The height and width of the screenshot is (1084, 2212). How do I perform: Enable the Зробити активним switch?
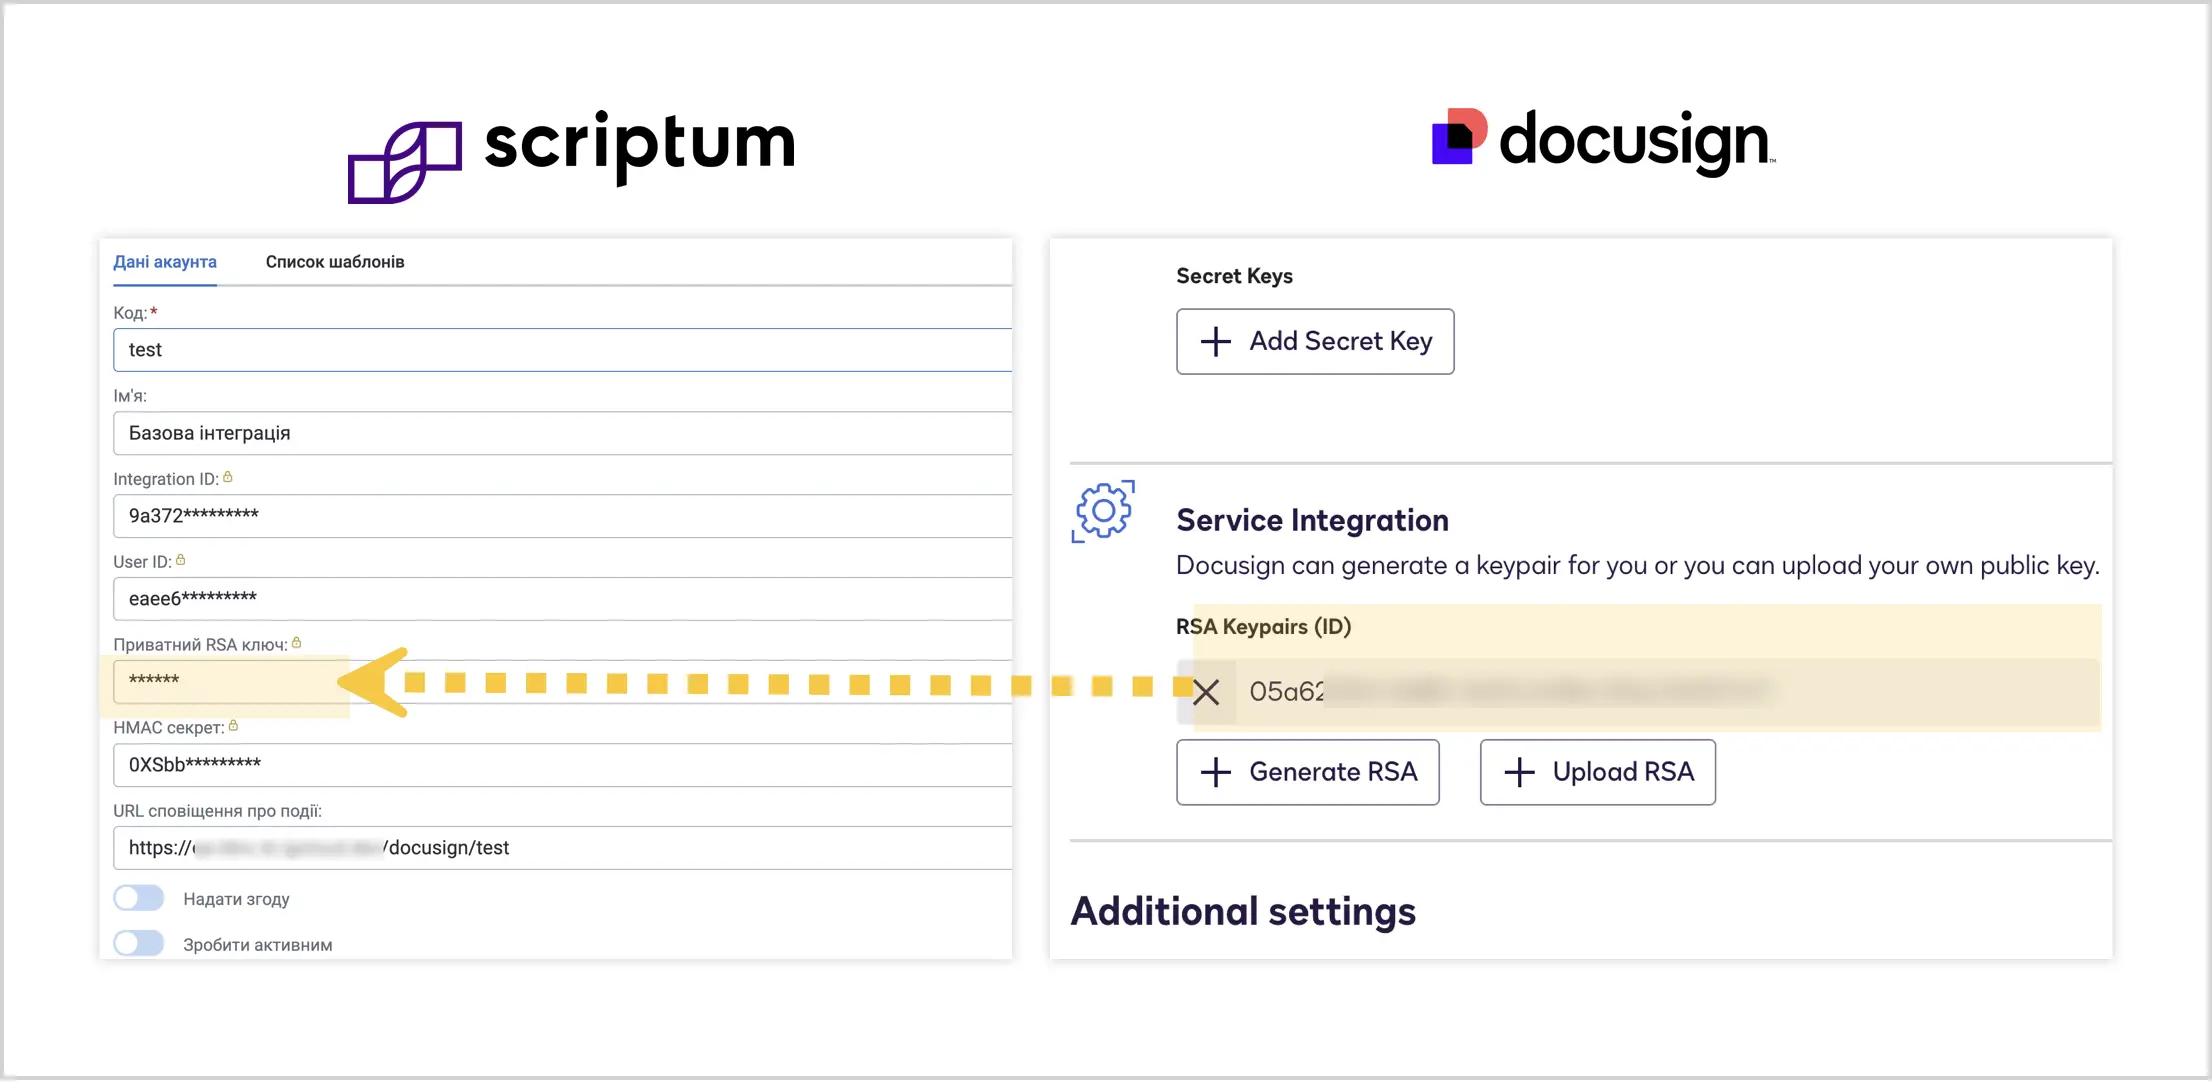point(139,943)
